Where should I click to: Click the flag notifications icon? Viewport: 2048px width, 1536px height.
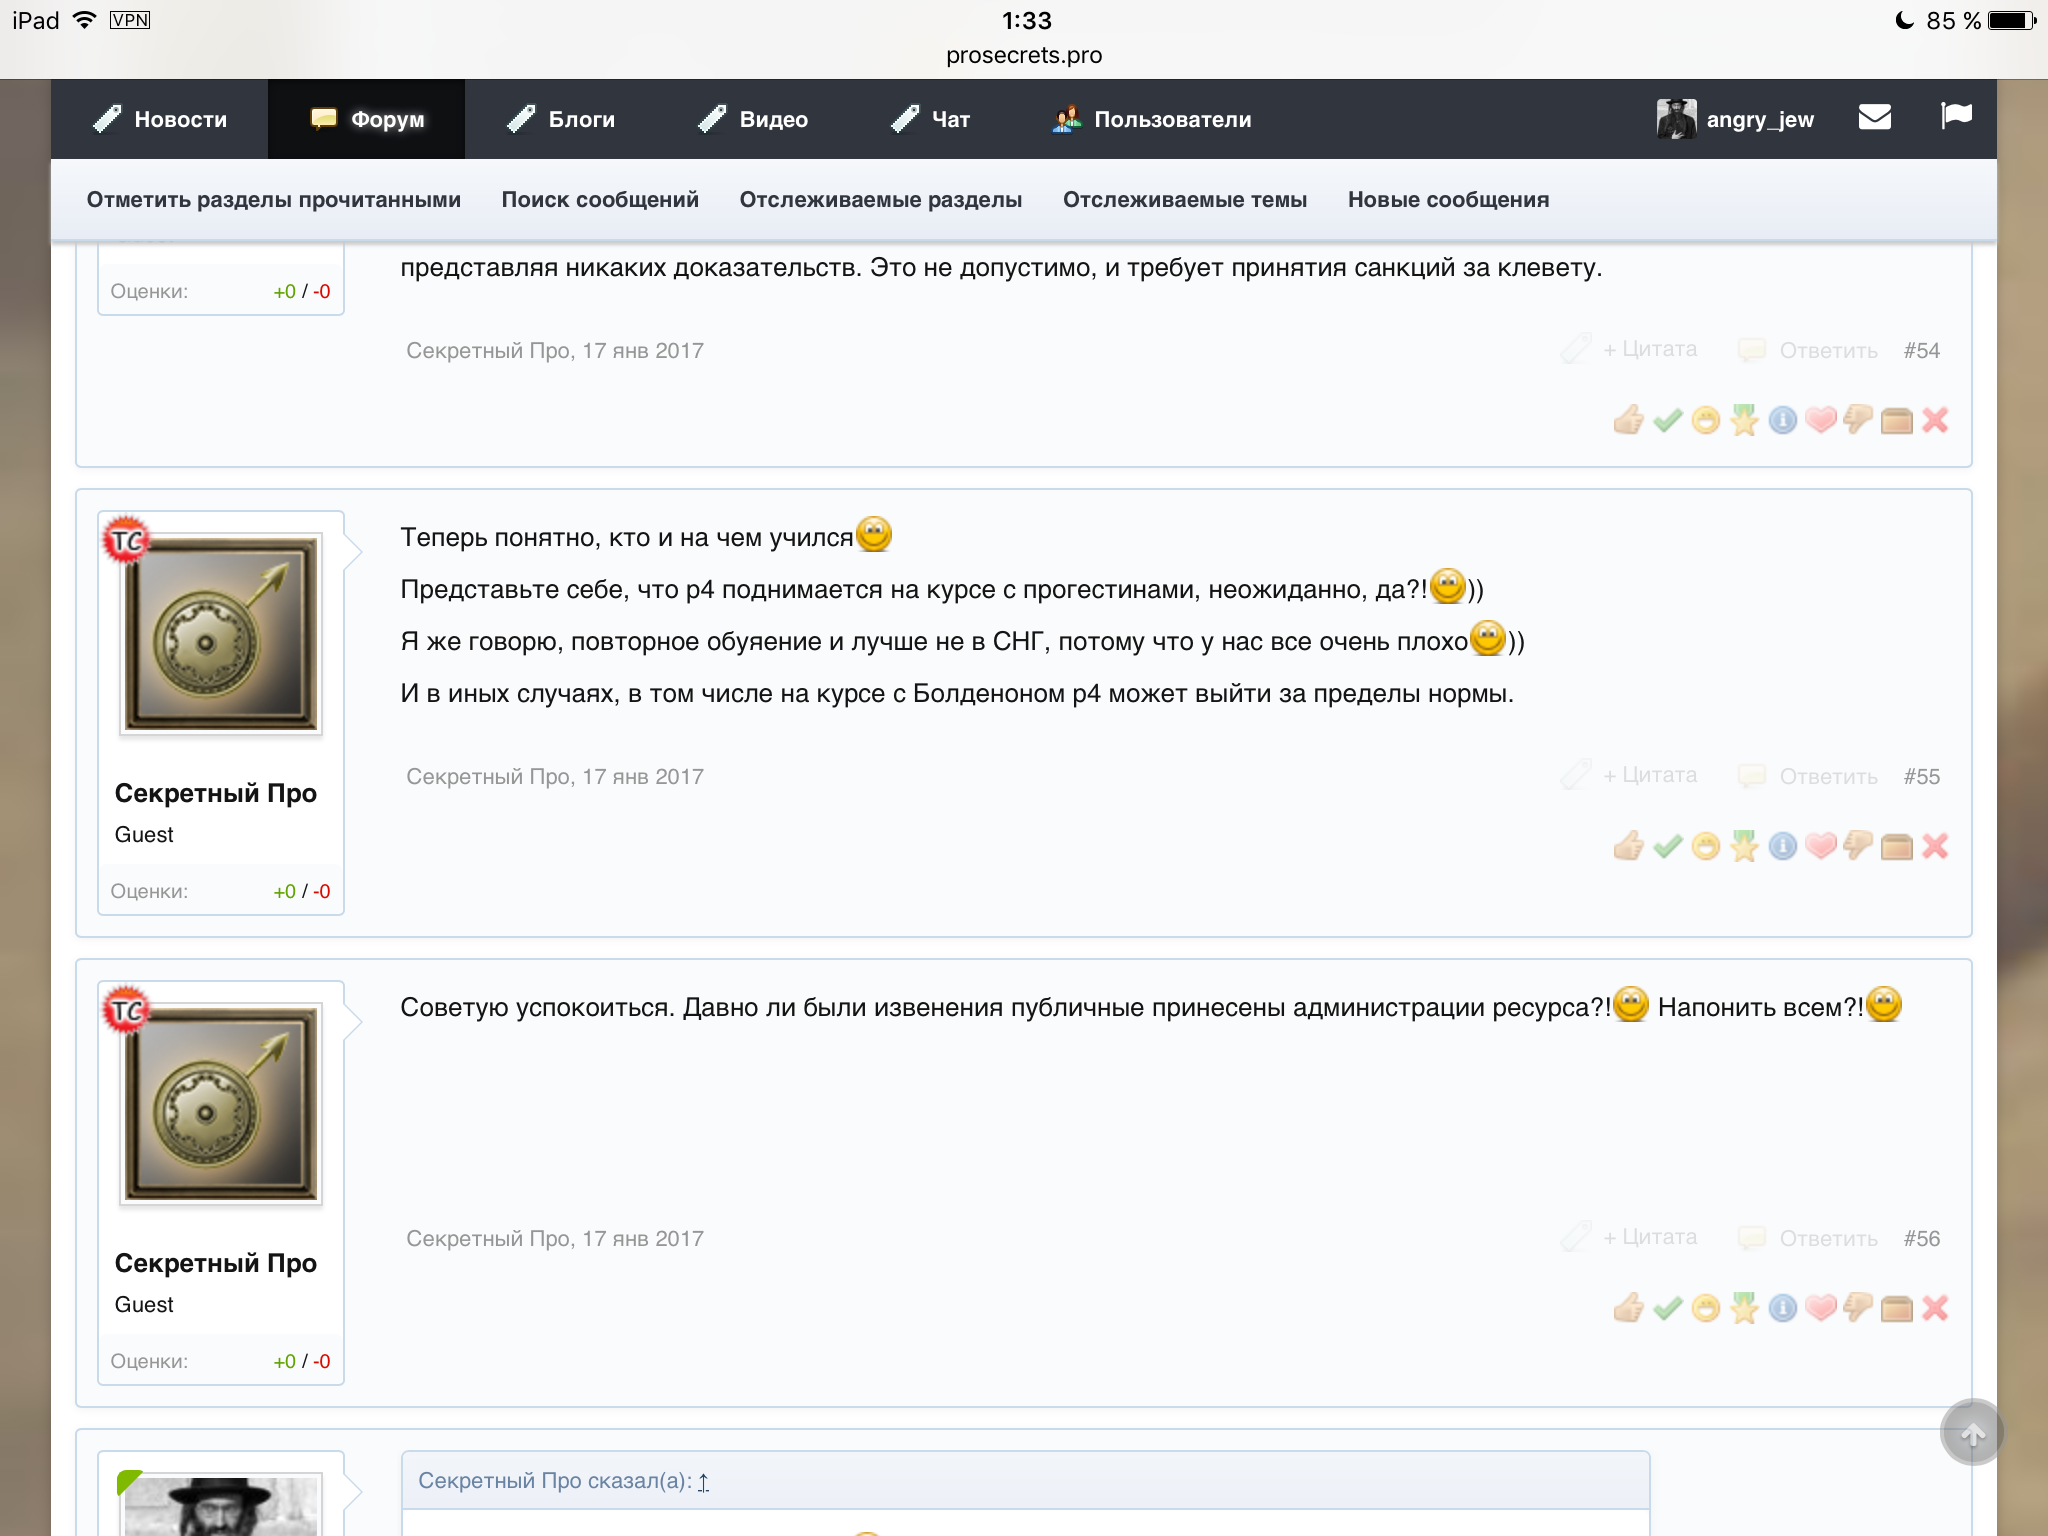(1955, 118)
